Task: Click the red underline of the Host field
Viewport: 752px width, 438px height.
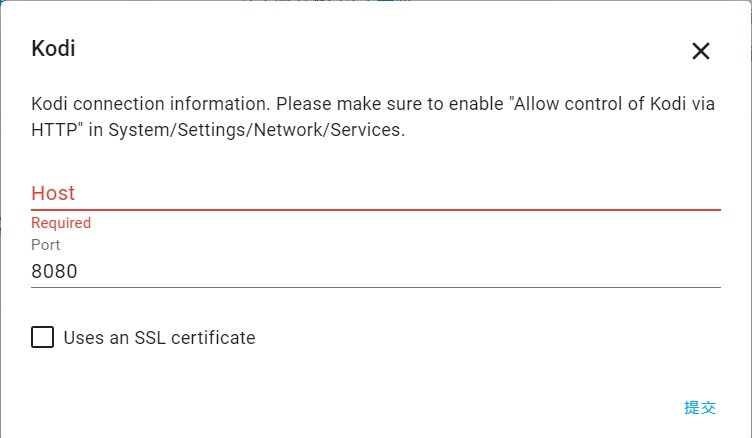Action: (x=375, y=210)
